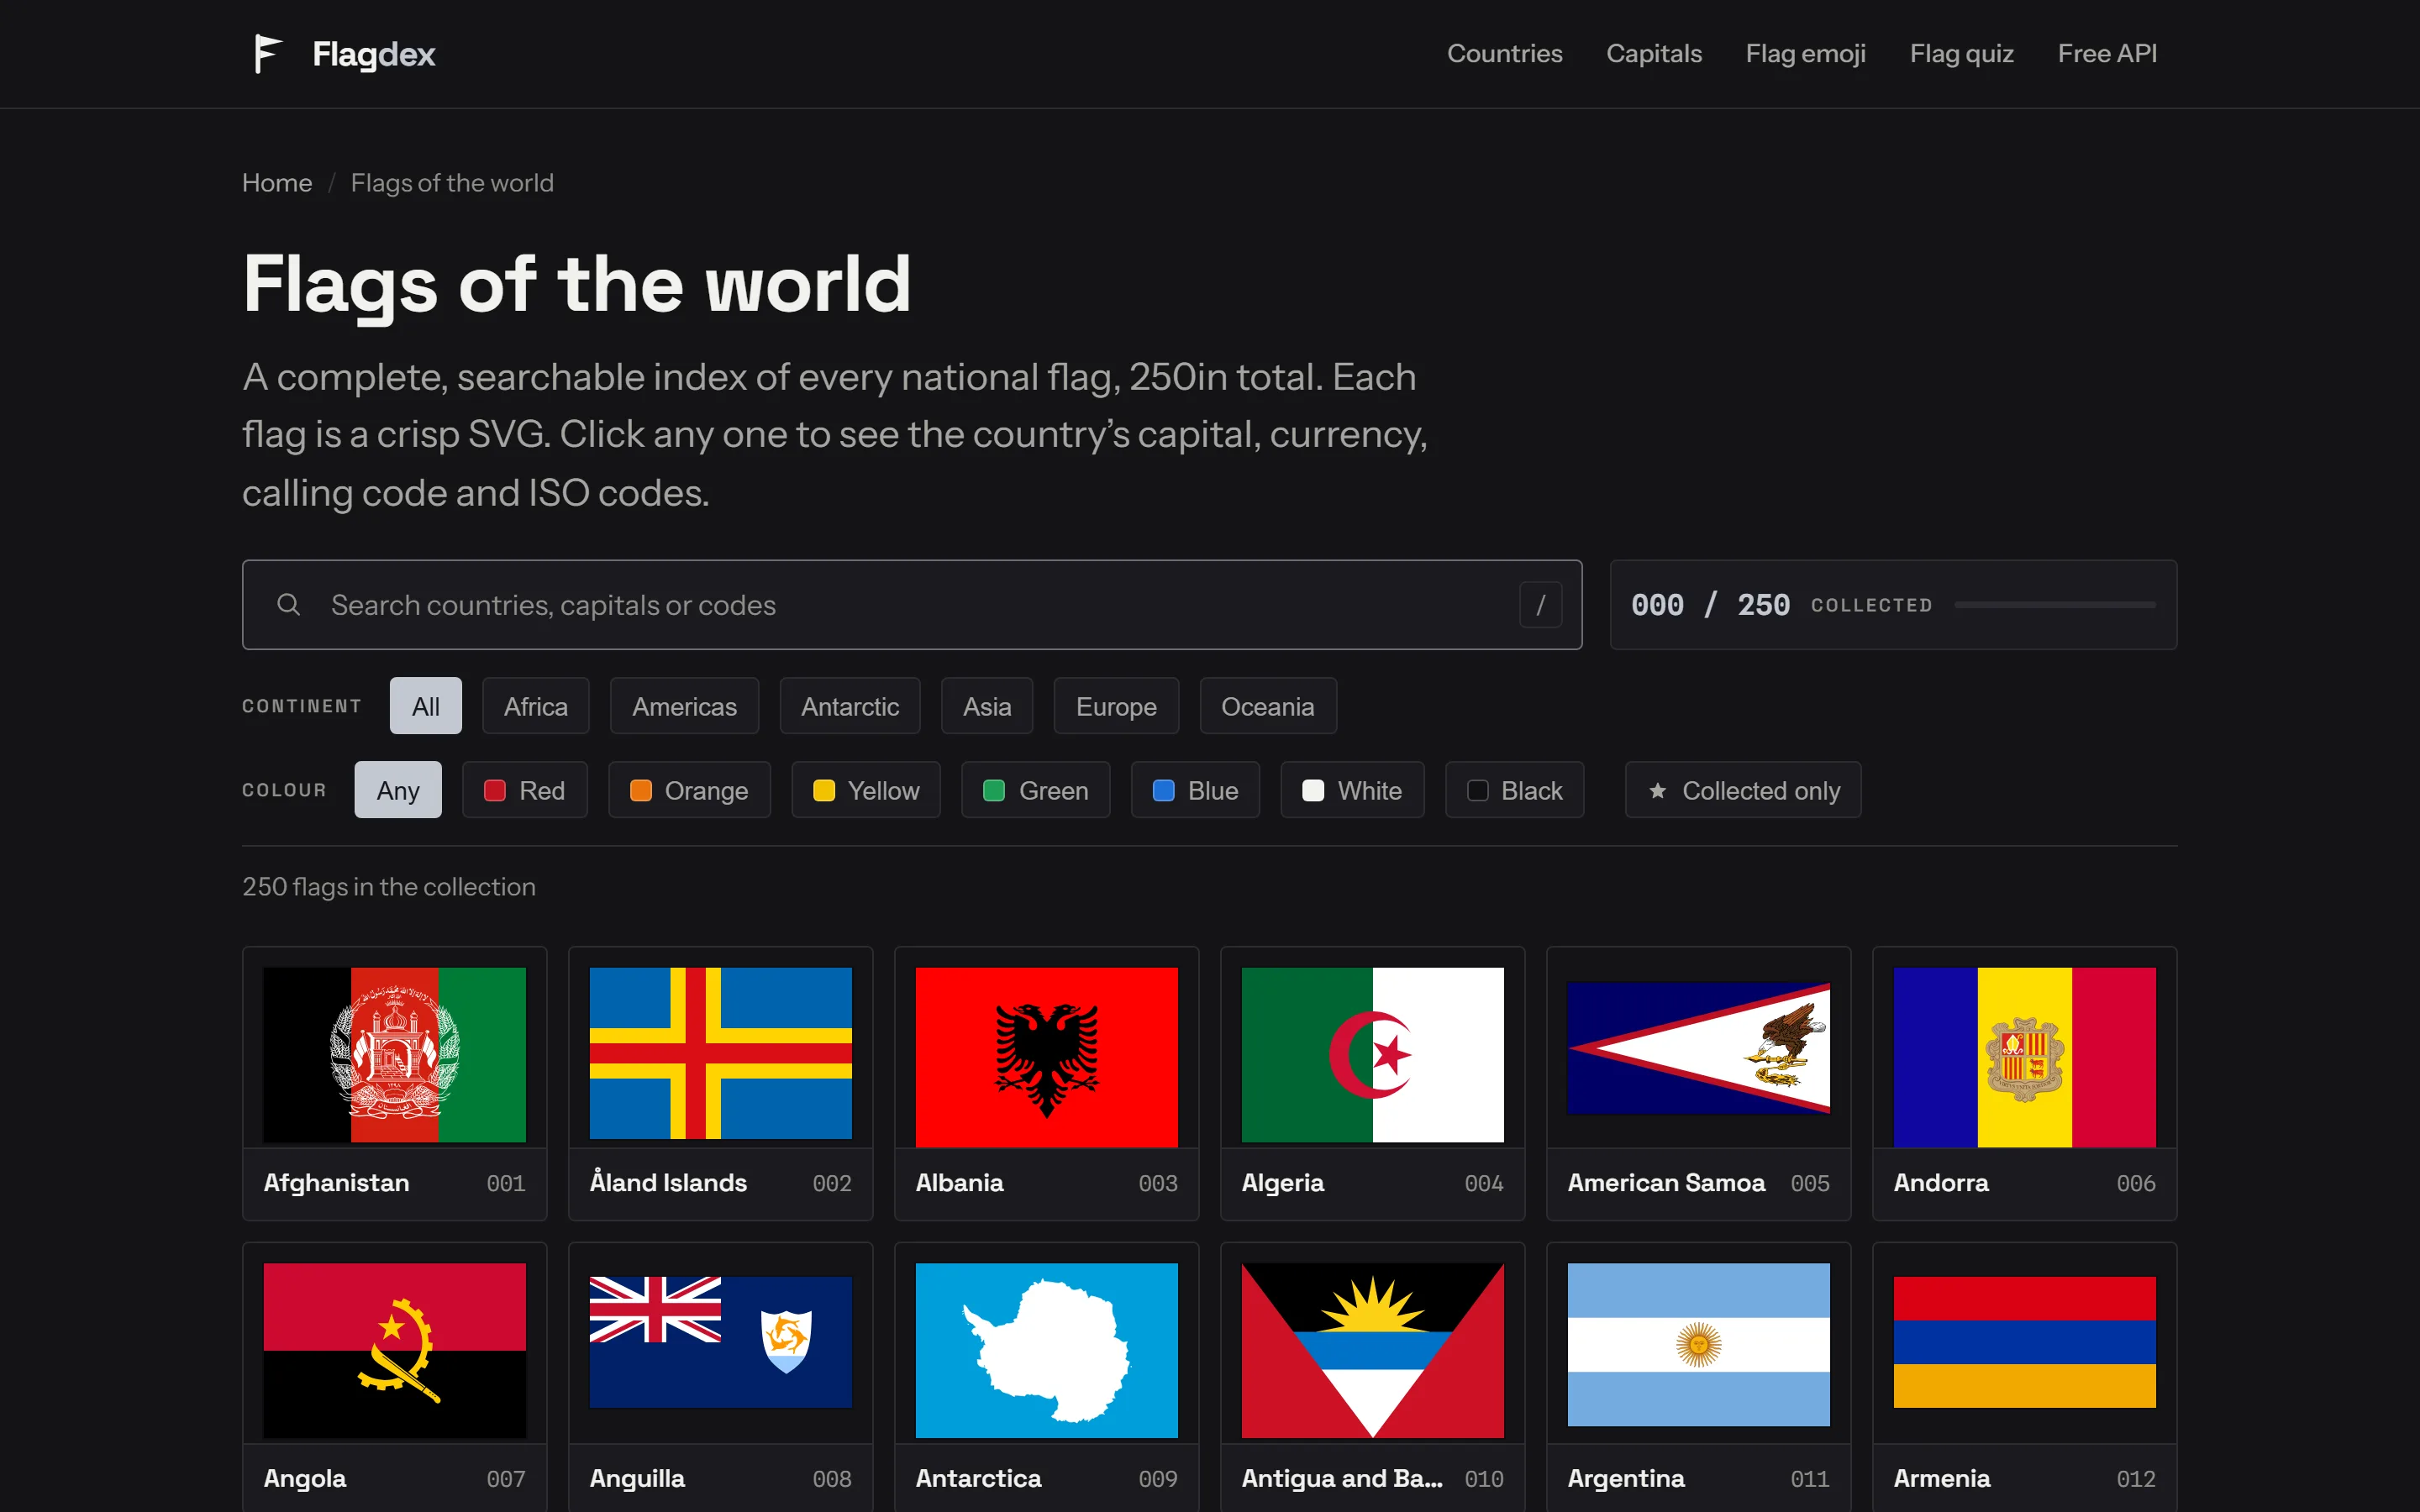This screenshot has width=2420, height=1512.
Task: Click the Anguilla card number 008
Action: click(x=831, y=1479)
